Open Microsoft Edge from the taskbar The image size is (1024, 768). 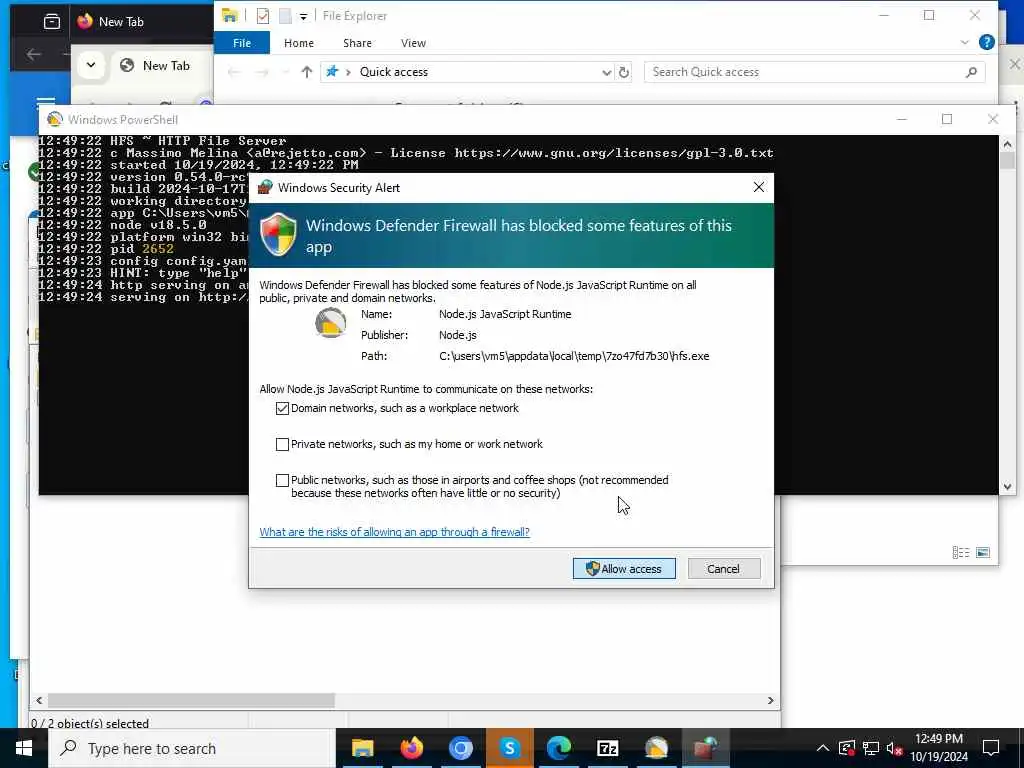558,748
